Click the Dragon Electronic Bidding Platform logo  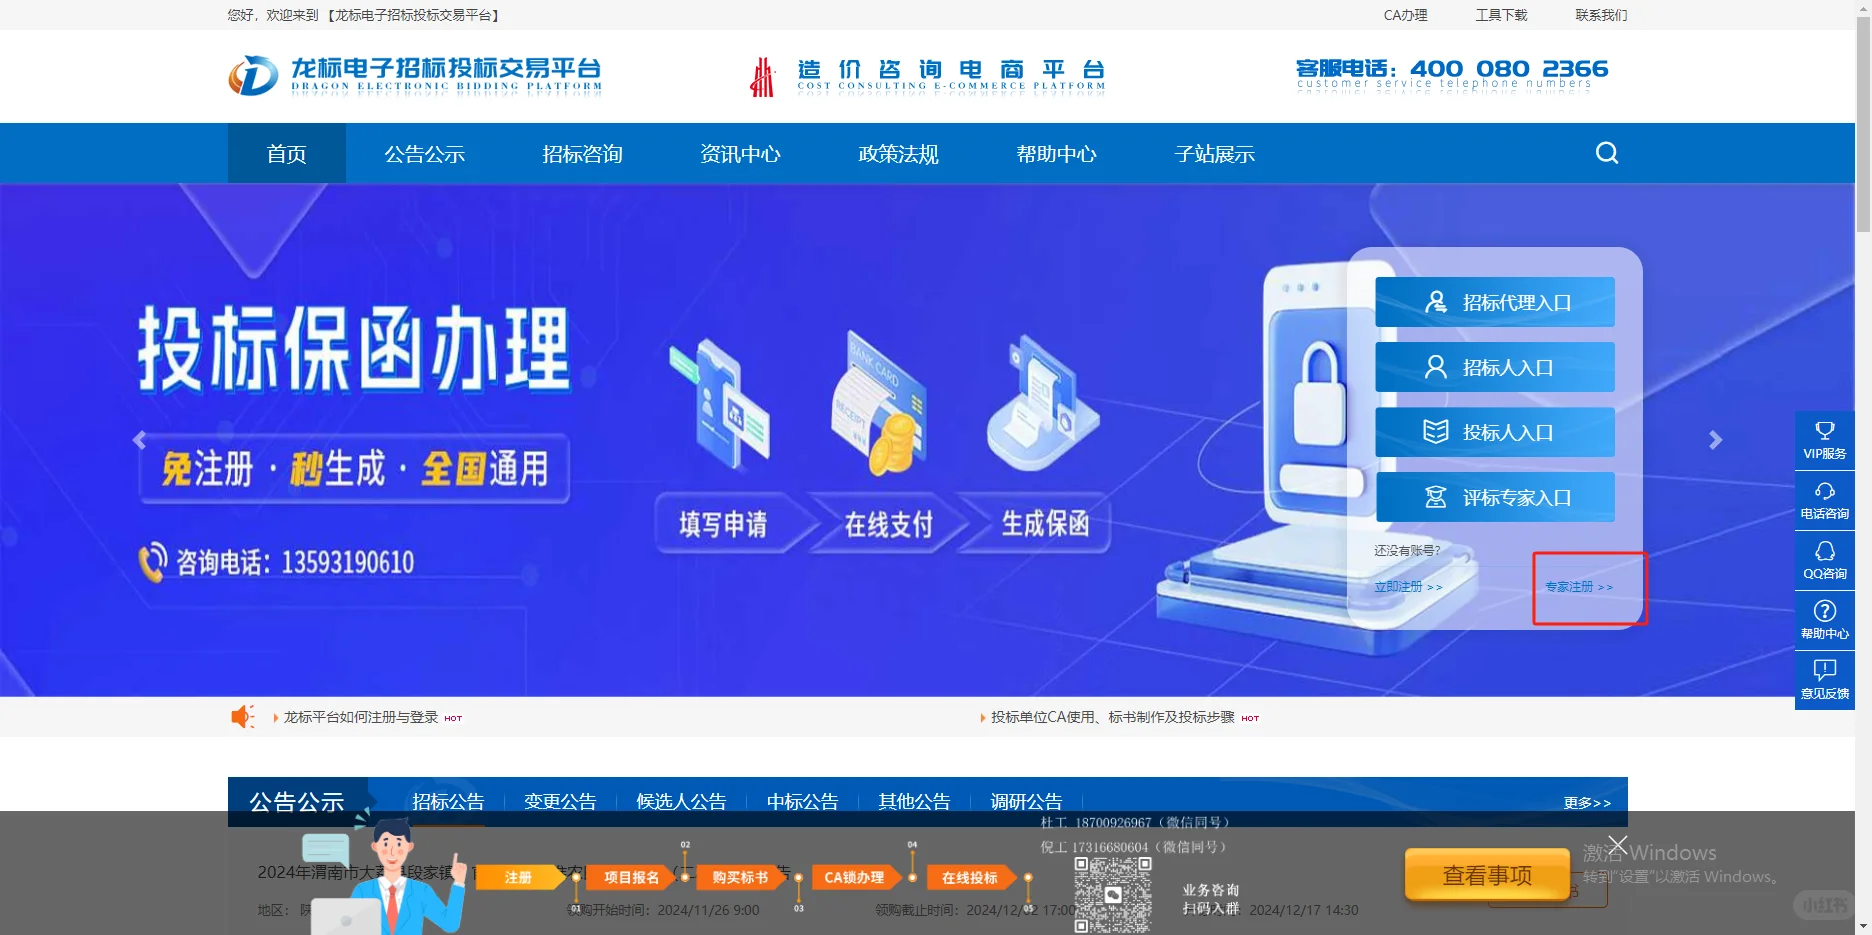click(415, 74)
